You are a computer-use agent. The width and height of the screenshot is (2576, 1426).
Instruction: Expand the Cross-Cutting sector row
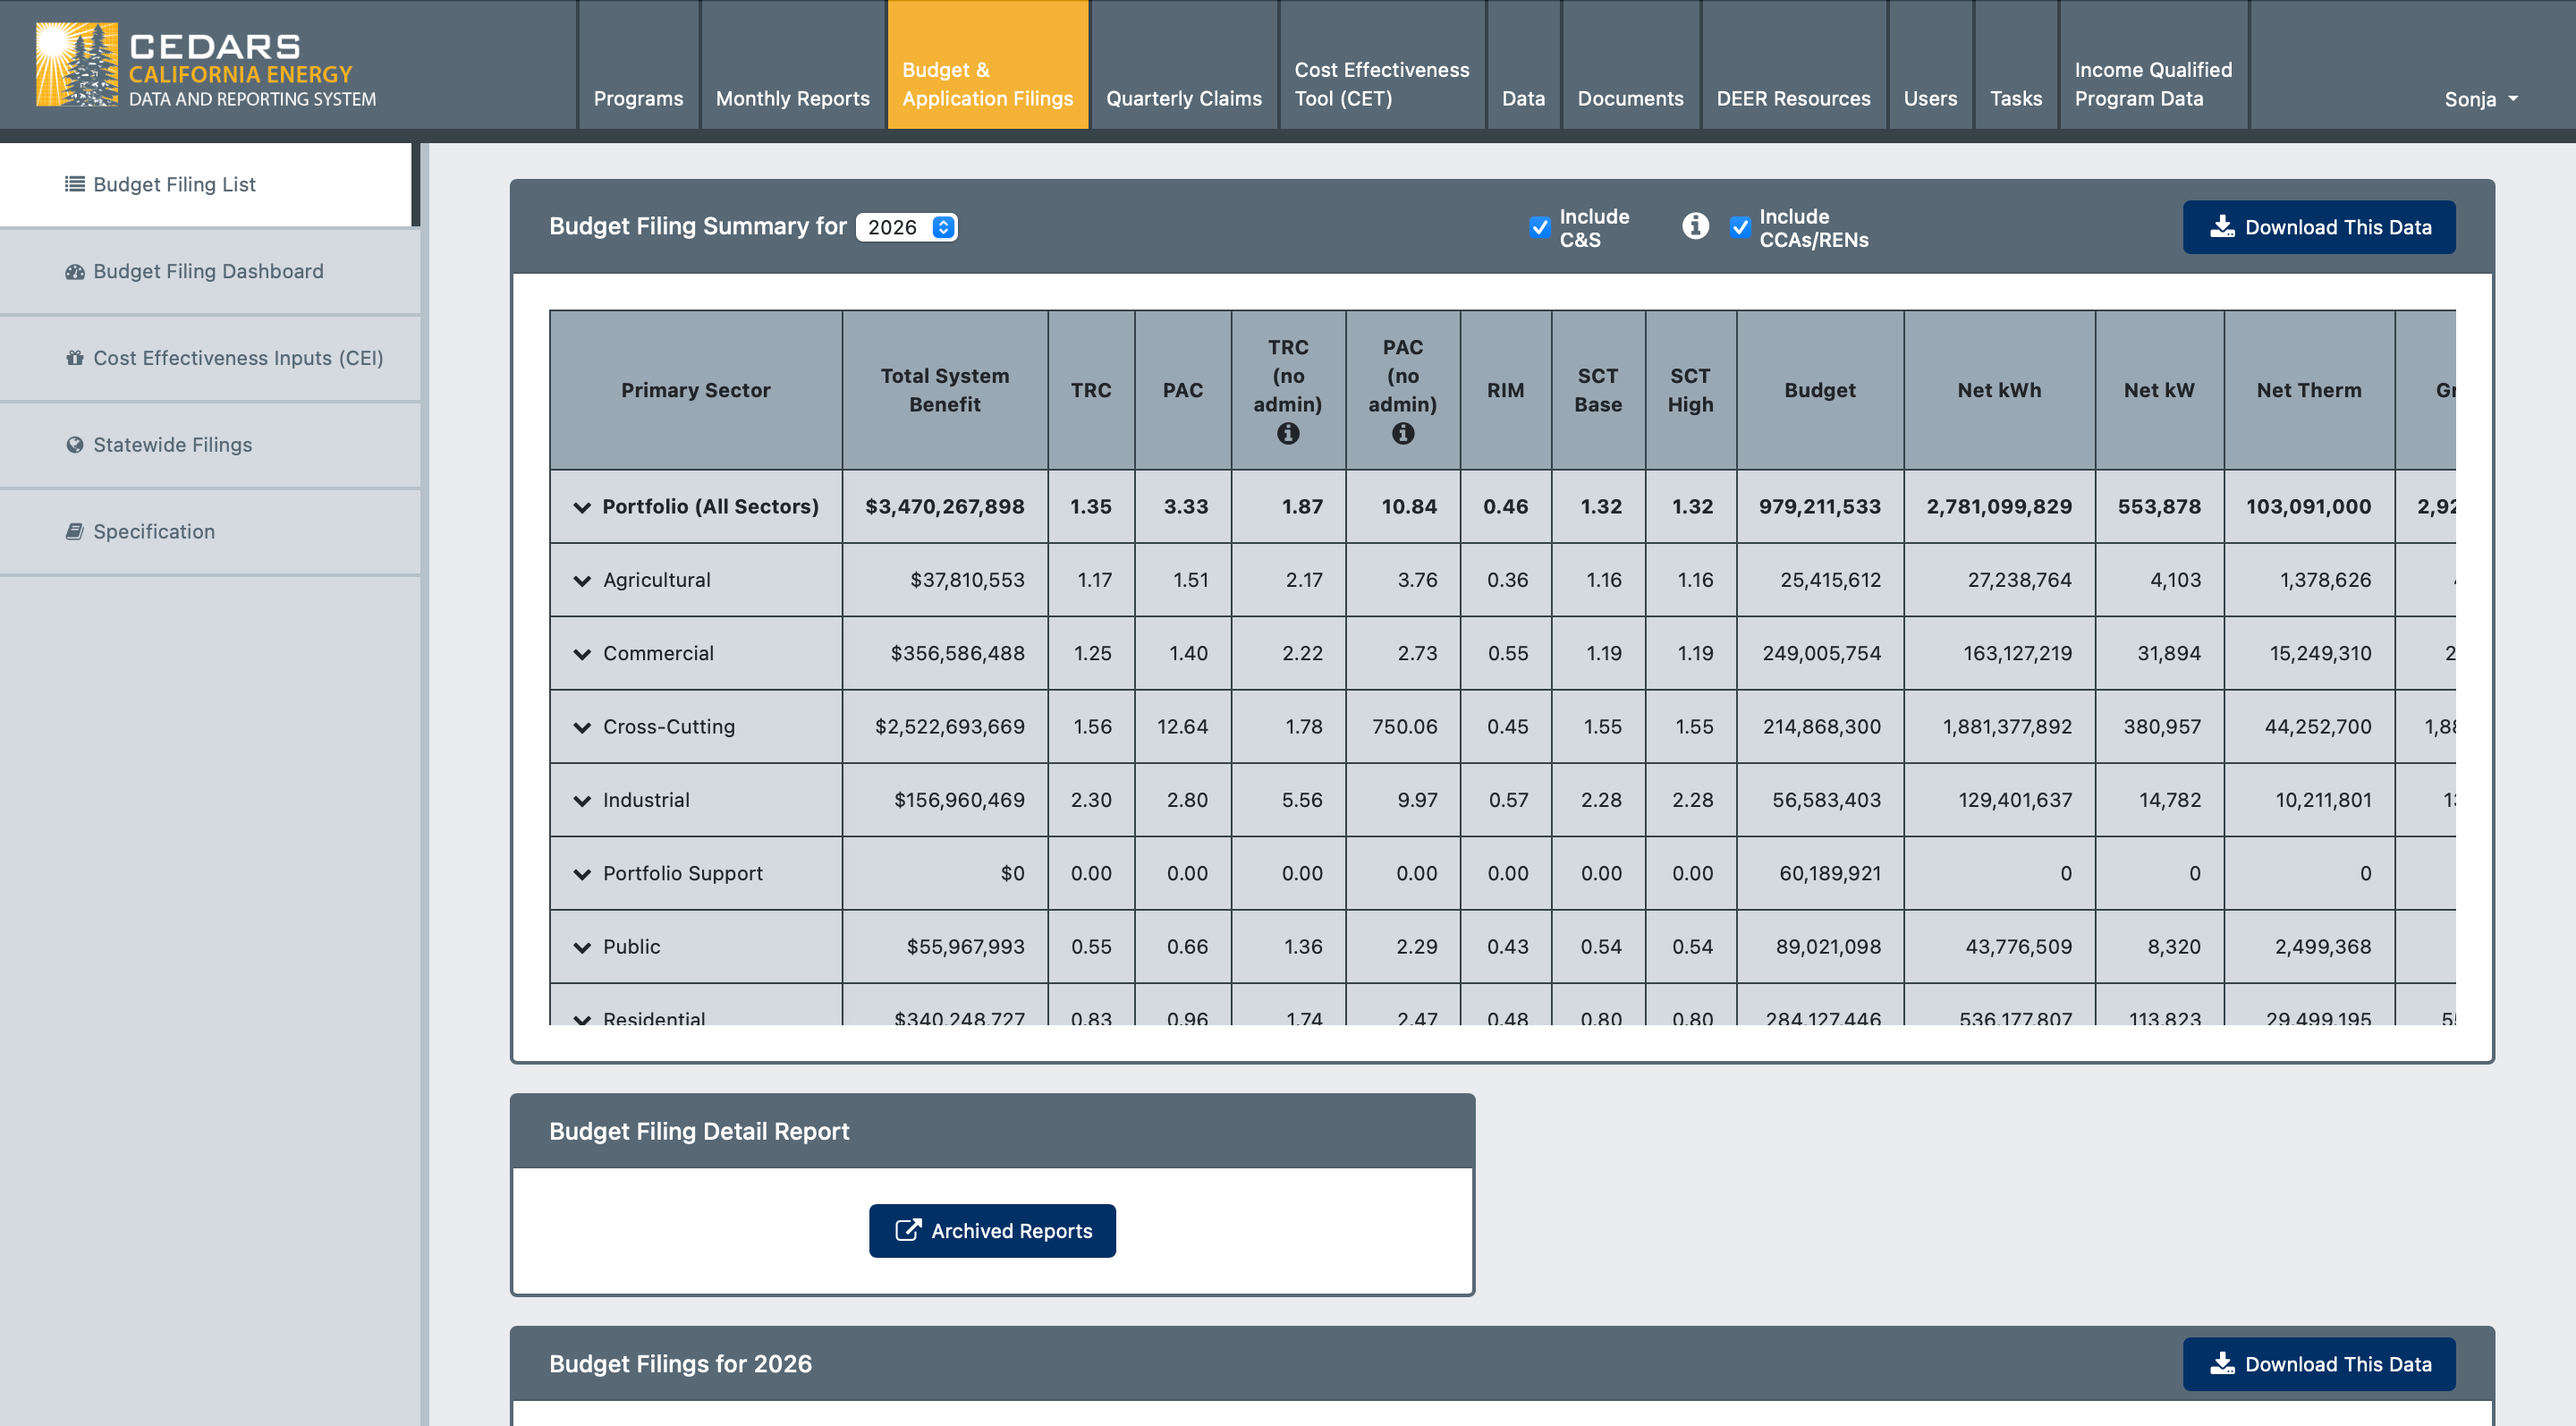(x=582, y=727)
